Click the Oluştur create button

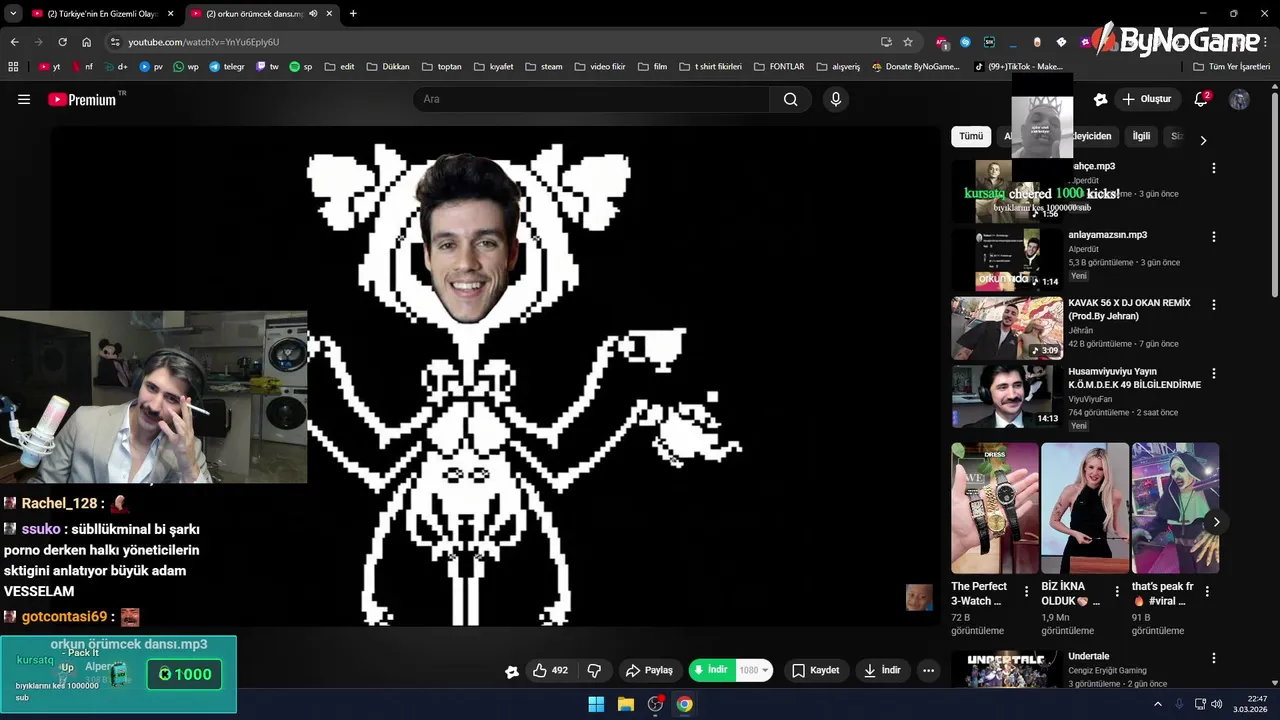click(x=1146, y=99)
